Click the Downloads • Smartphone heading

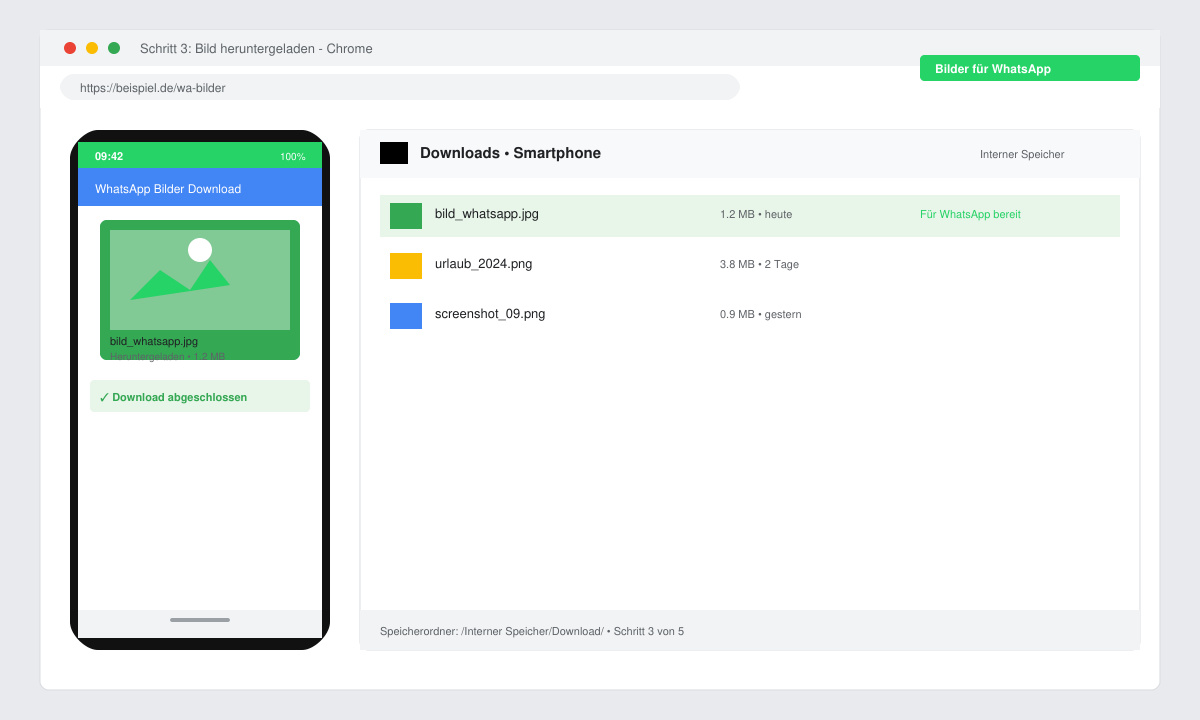pyautogui.click(x=510, y=153)
